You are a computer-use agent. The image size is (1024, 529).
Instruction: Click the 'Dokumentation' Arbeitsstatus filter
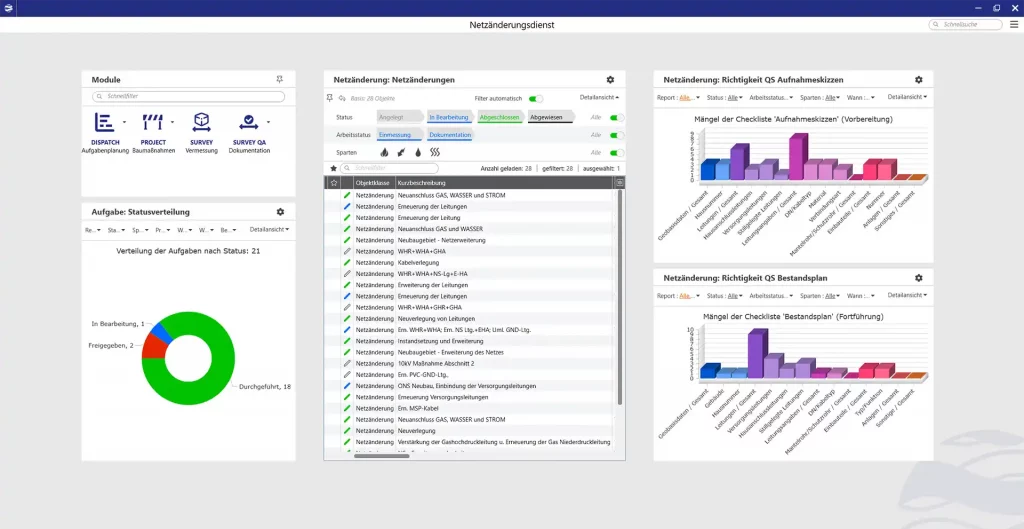pos(450,135)
